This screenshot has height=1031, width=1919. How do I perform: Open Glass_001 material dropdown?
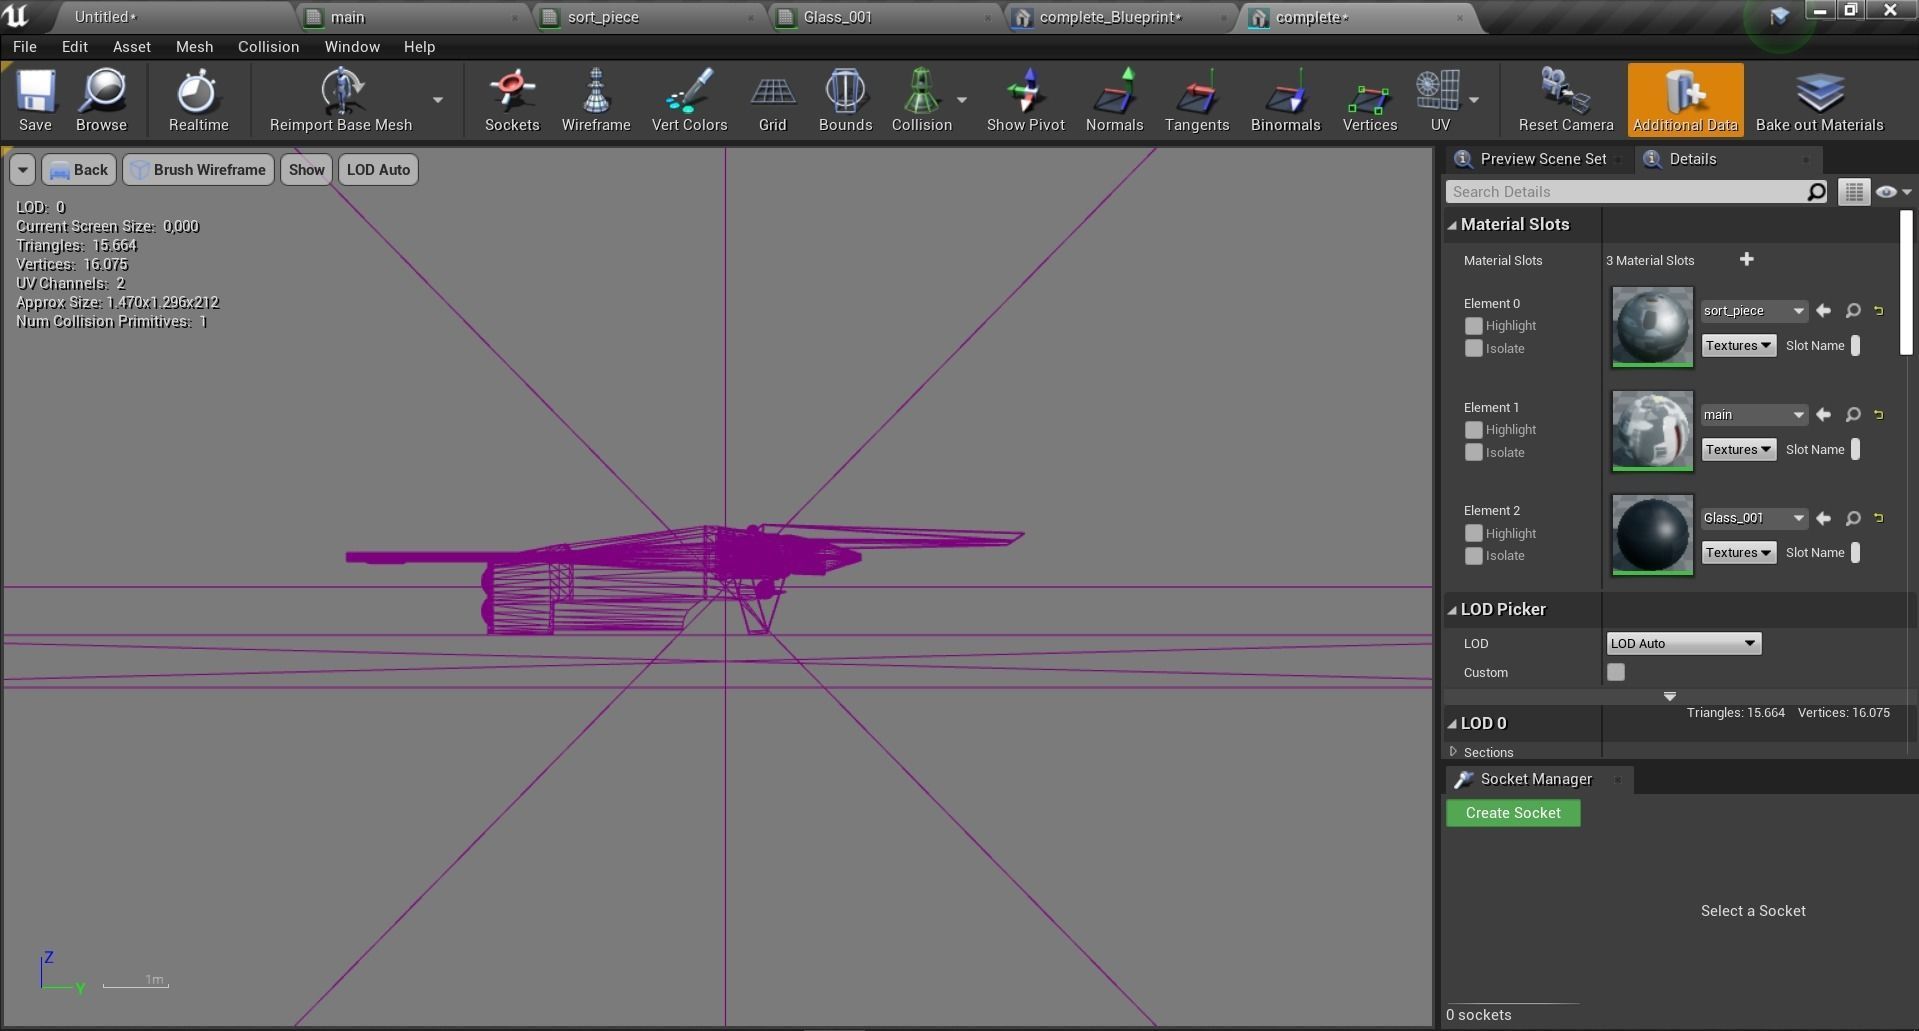click(x=1754, y=518)
